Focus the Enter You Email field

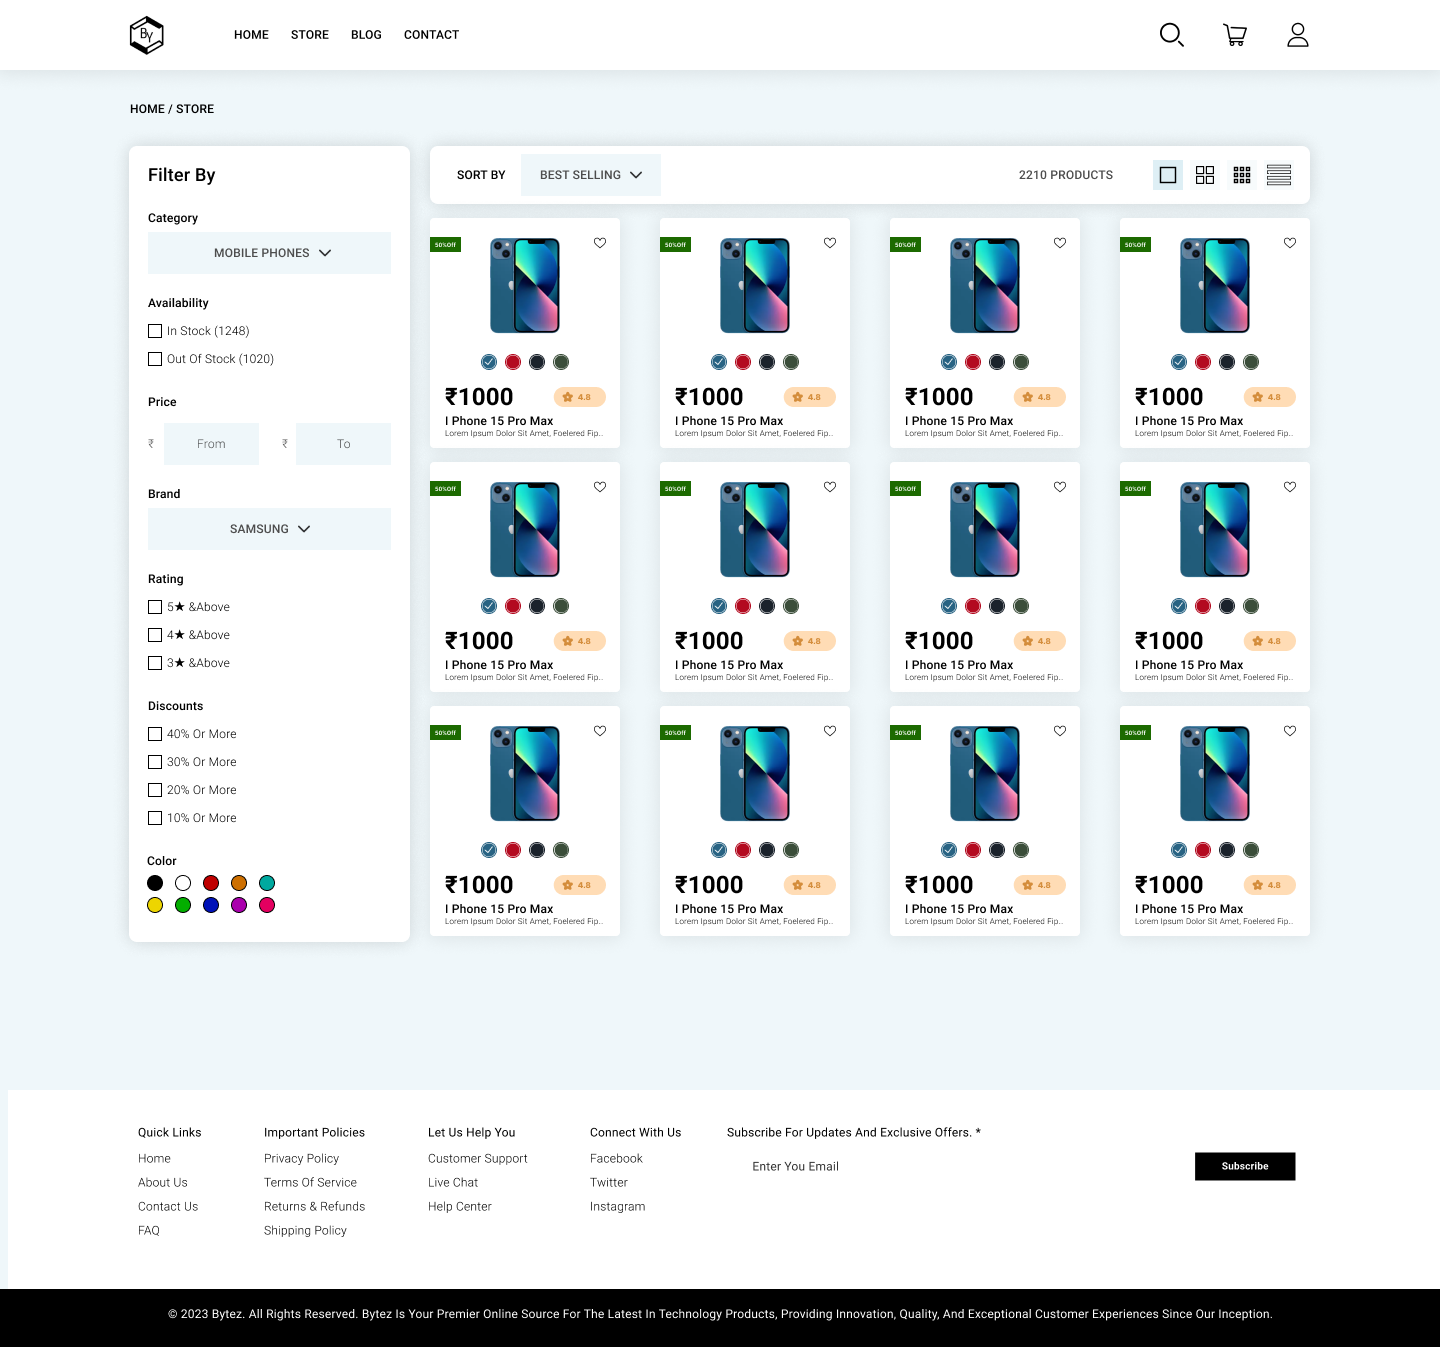(x=960, y=1166)
